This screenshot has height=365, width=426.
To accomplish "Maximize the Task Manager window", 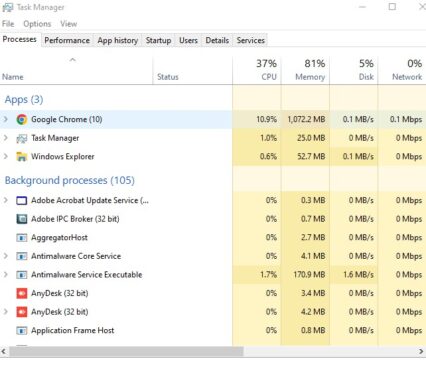I will point(392,7).
